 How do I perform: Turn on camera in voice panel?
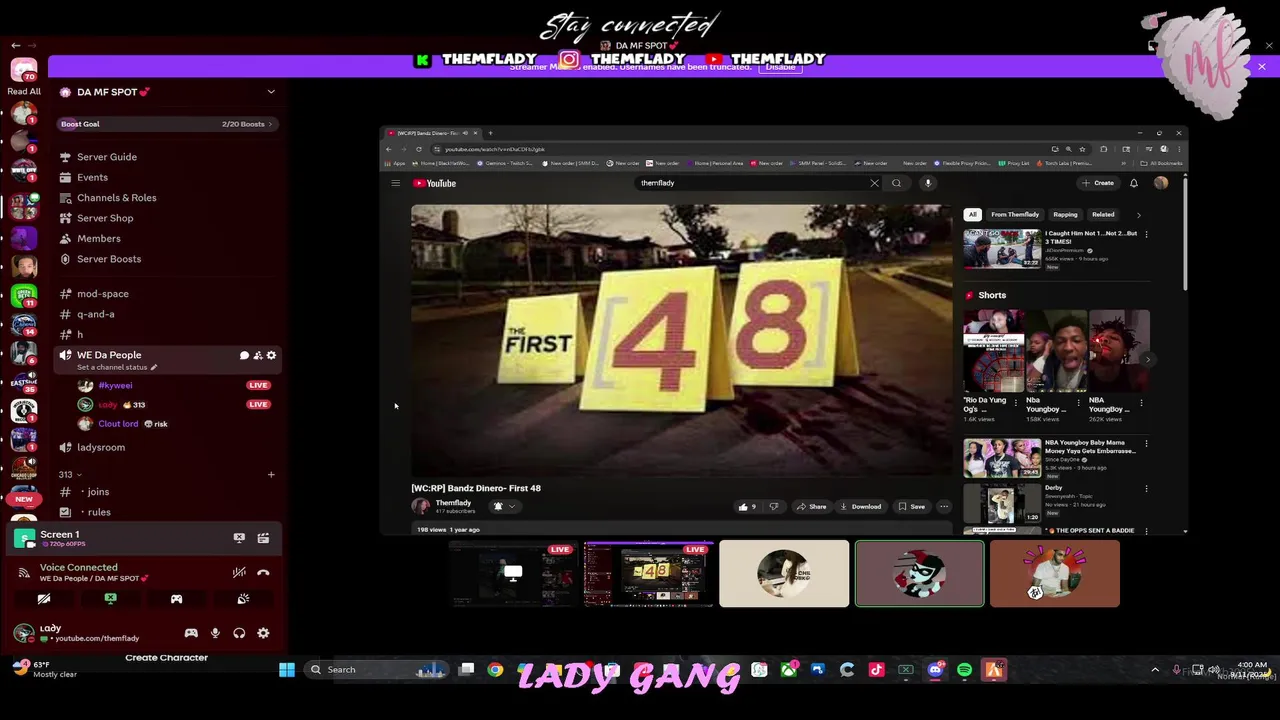pos(44,599)
